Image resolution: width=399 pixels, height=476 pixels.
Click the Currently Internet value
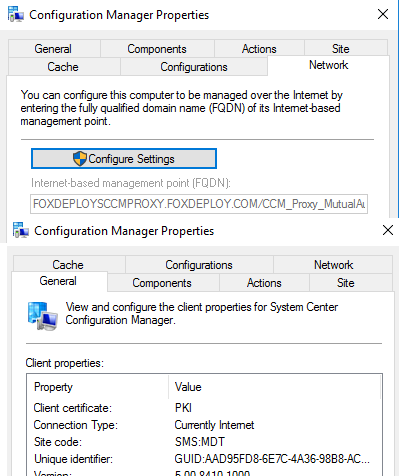[x=214, y=425]
